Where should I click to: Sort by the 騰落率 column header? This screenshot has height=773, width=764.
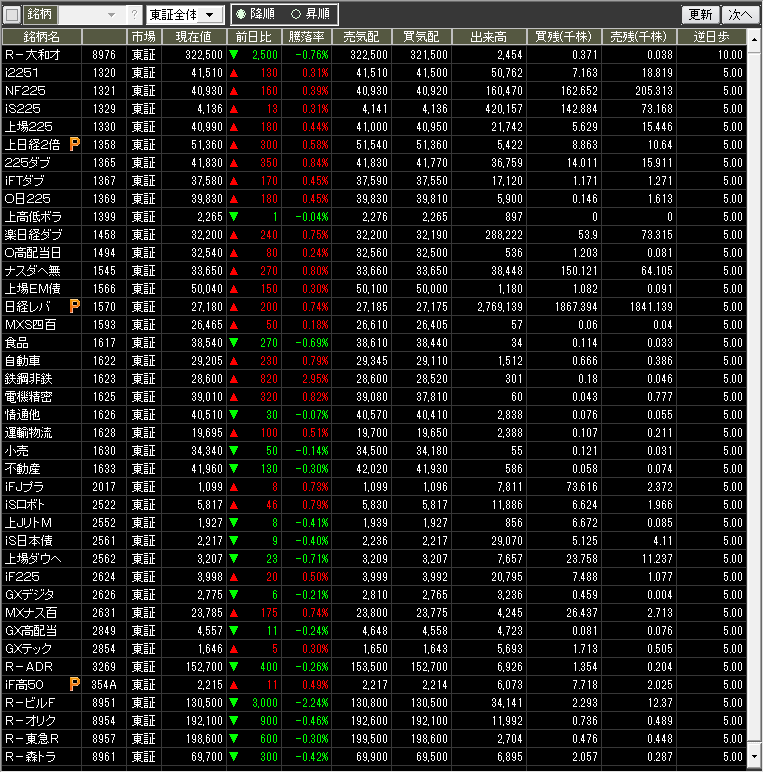click(x=307, y=37)
